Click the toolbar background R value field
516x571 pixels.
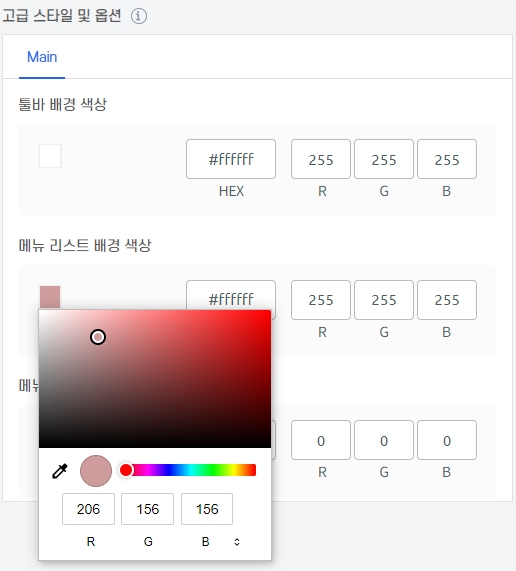[321, 159]
